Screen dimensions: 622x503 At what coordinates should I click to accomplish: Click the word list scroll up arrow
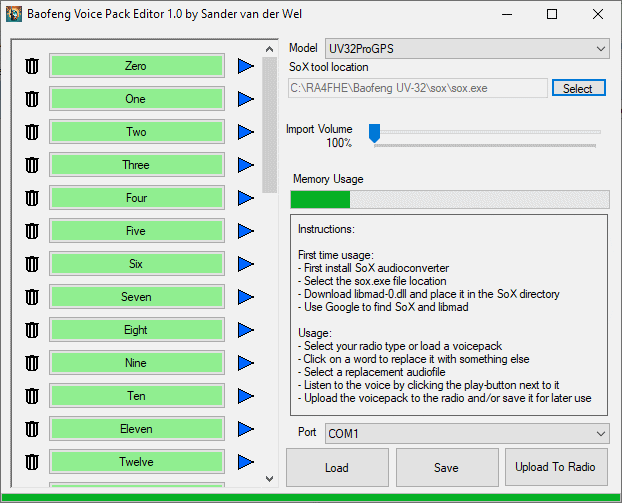click(269, 49)
